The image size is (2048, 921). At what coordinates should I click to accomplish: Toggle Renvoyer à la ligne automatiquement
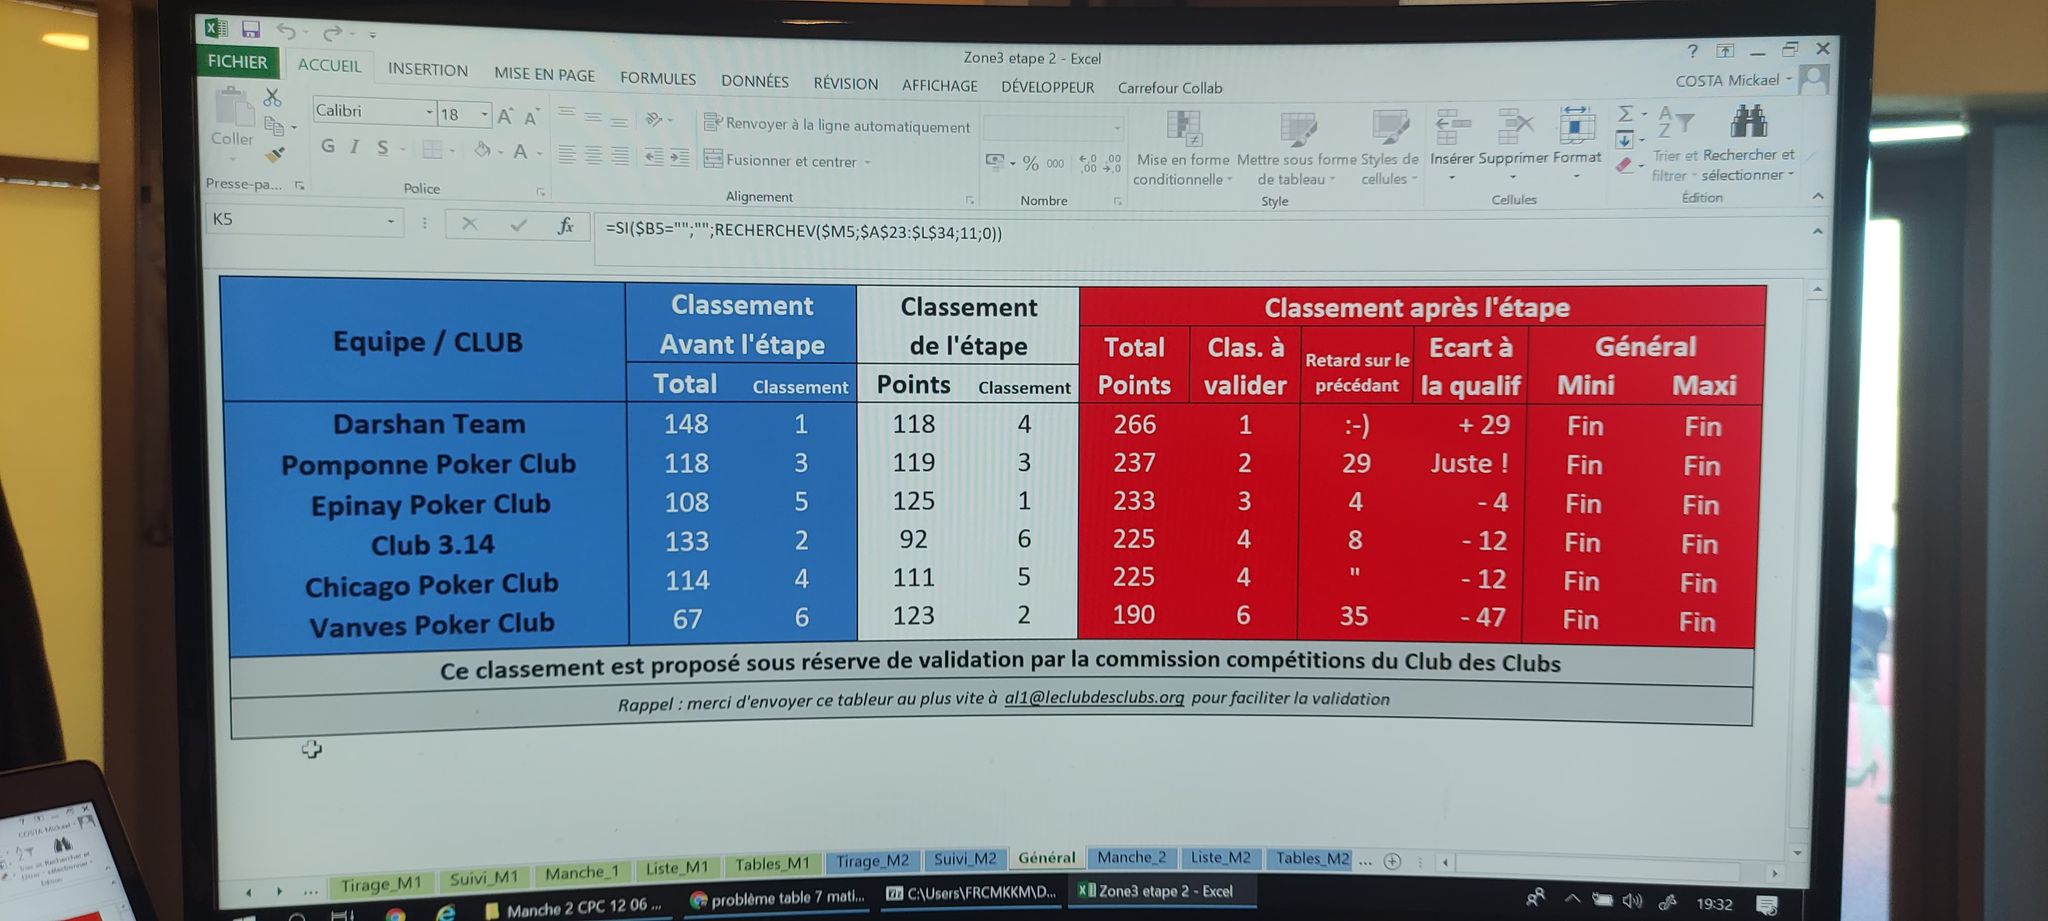click(x=837, y=125)
